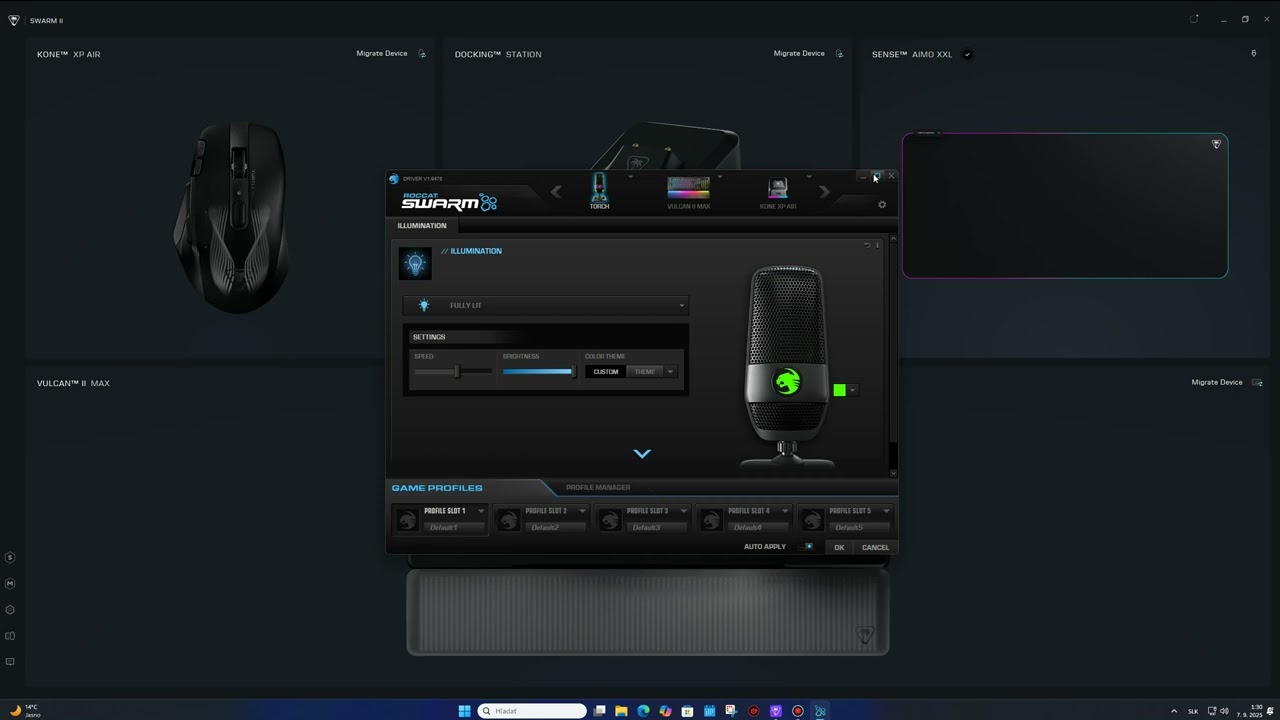Expand more settings with blue down chevron
Viewport: 1280px width, 720px height.
pos(642,454)
